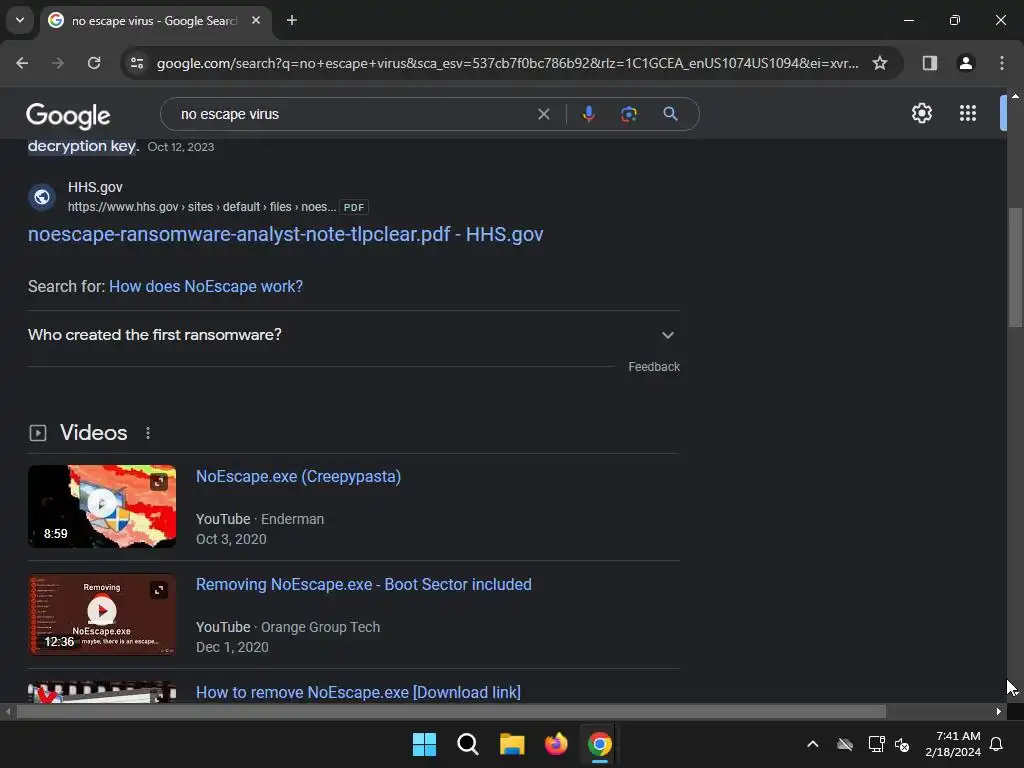This screenshot has height=768, width=1024.
Task: Open File Explorer from the taskbar
Action: 512,744
